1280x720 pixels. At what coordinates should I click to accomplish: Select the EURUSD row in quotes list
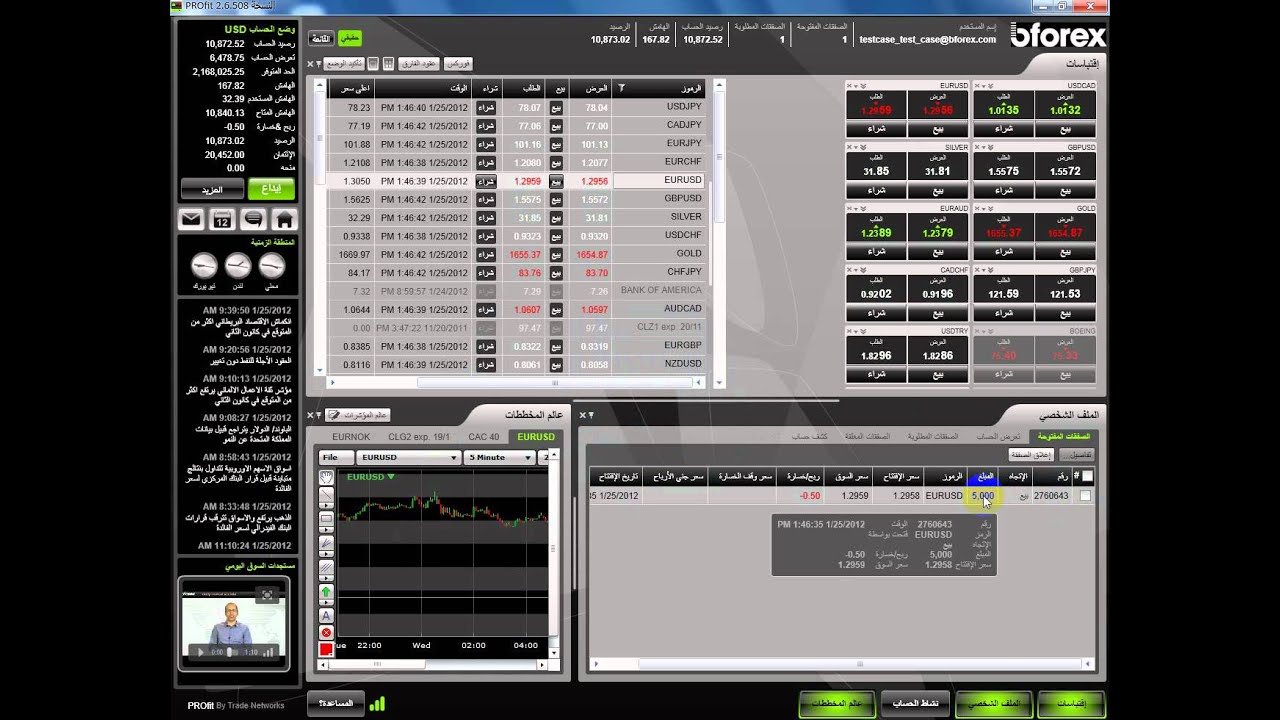515,181
